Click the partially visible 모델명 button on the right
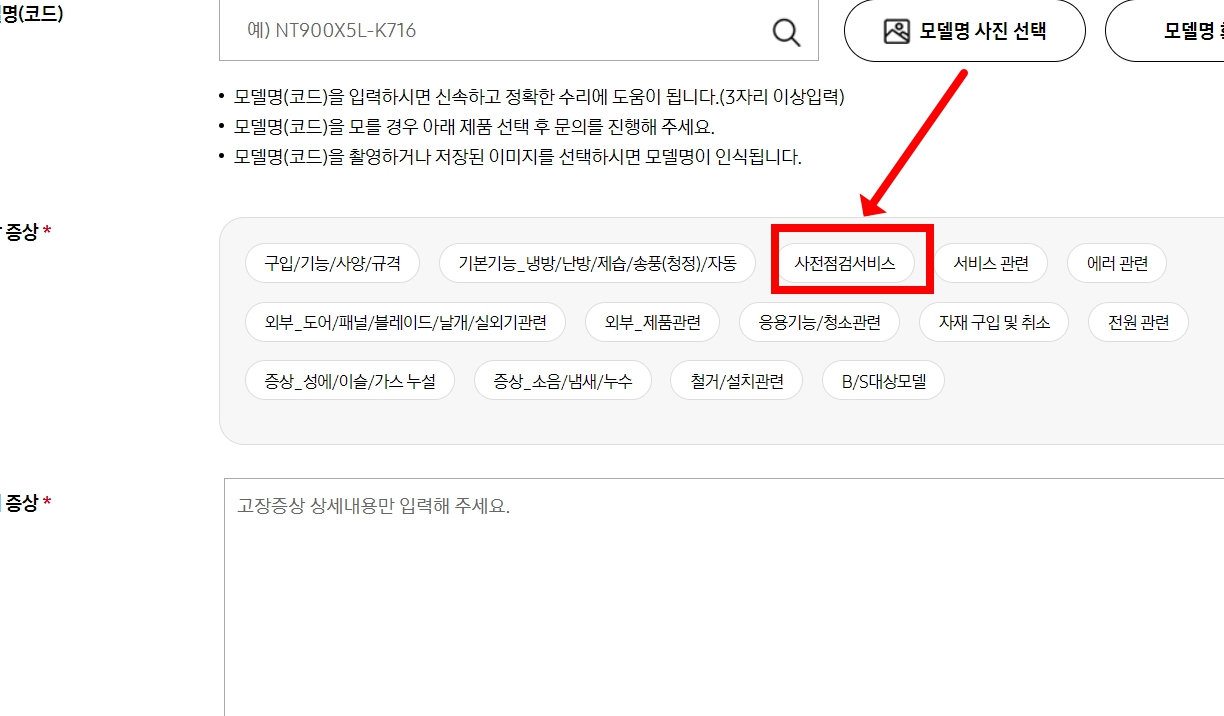The width and height of the screenshot is (1224, 716). pos(1180,29)
